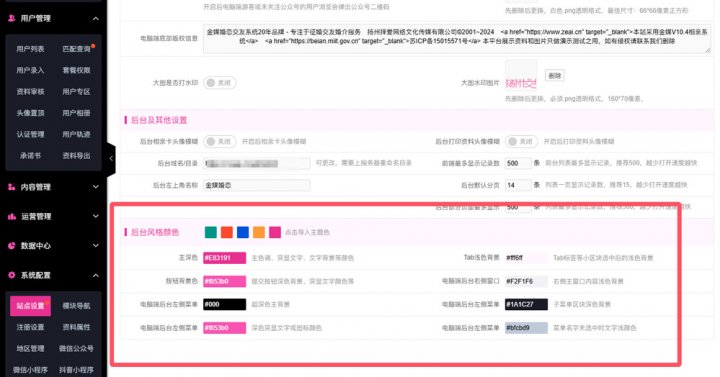Expand the 数据中心 menu chevron

point(96,246)
